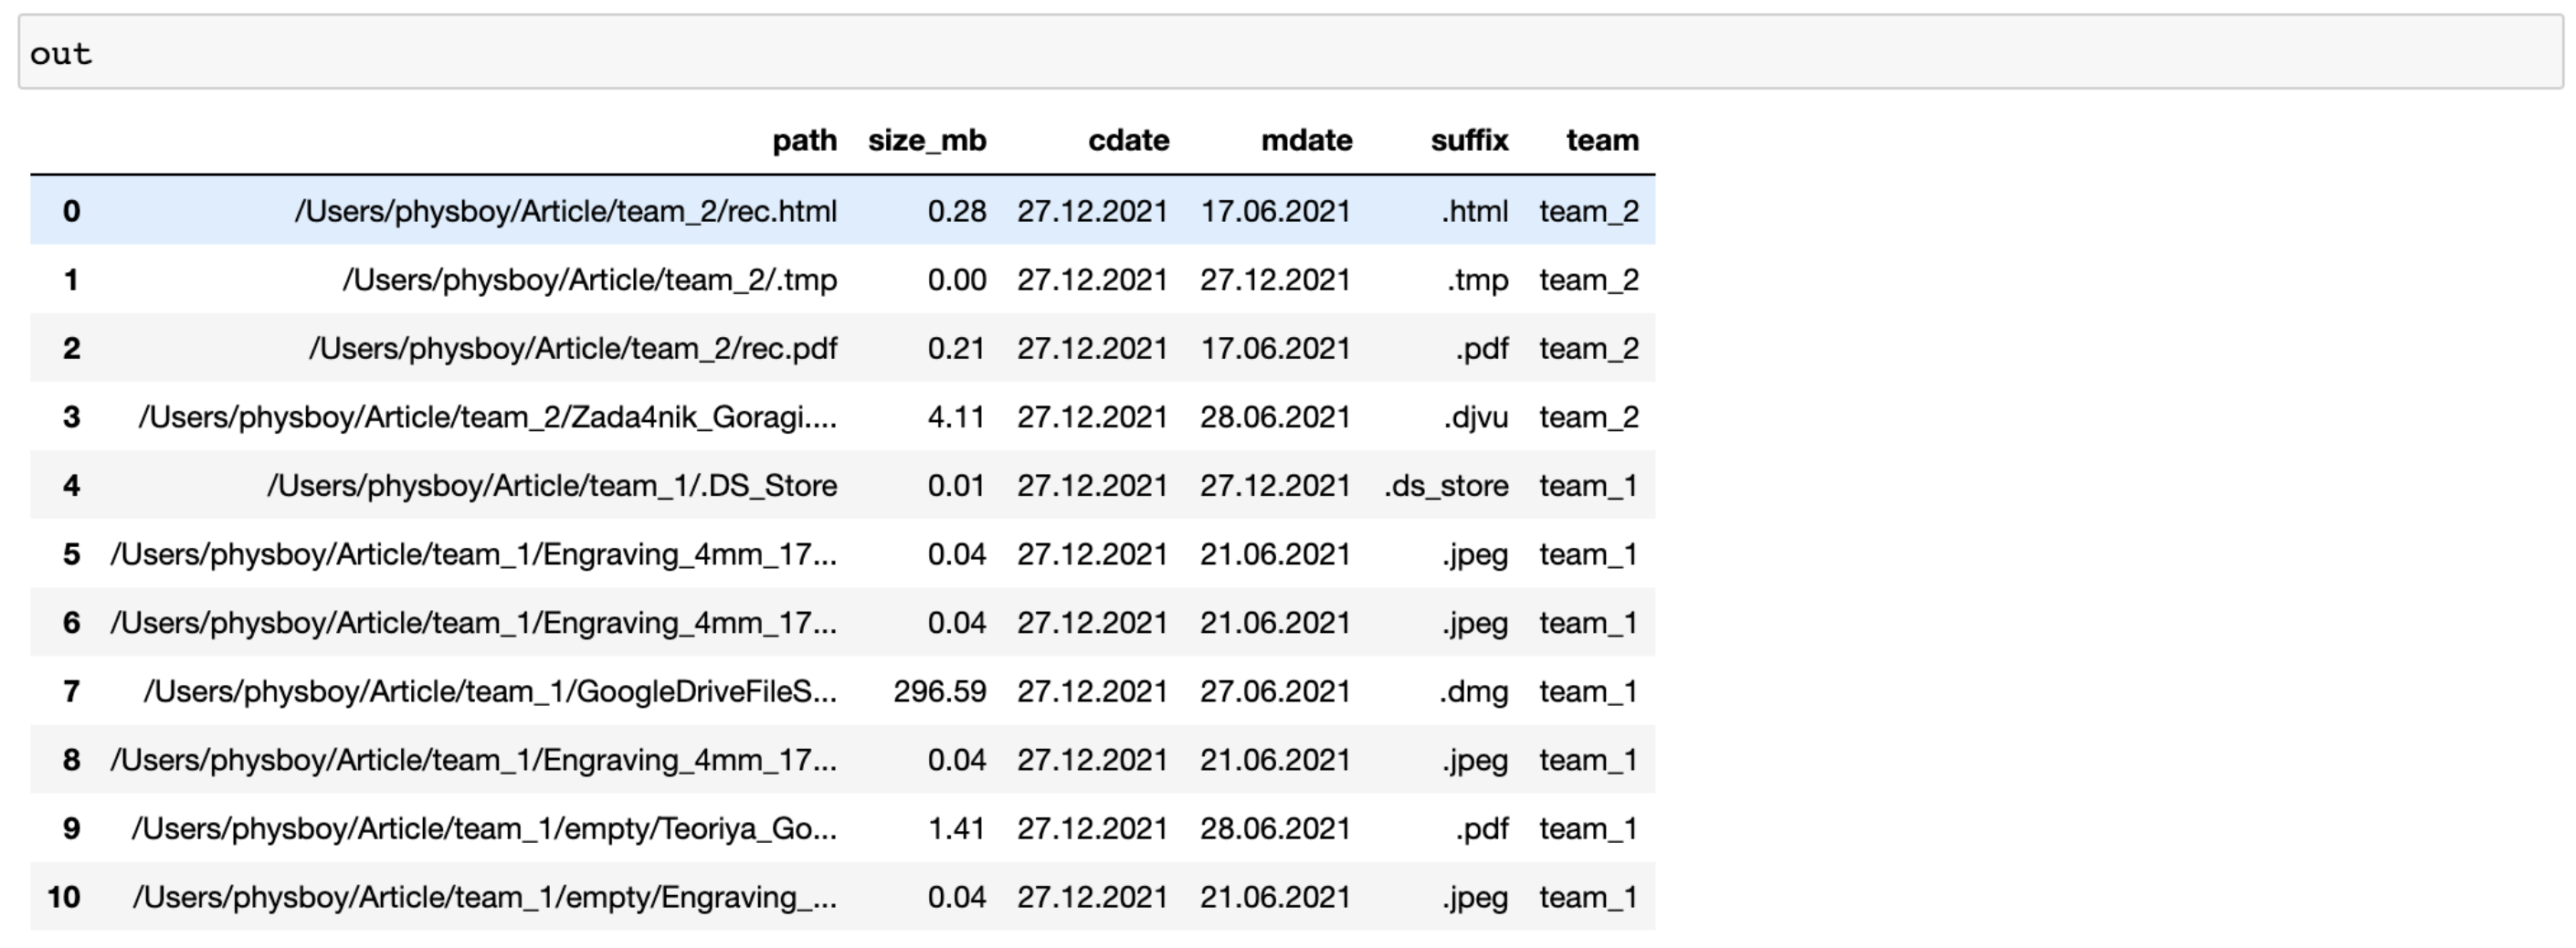Click size 0.04 in row 10
The height and width of the screenshot is (948, 2576).
(x=957, y=897)
